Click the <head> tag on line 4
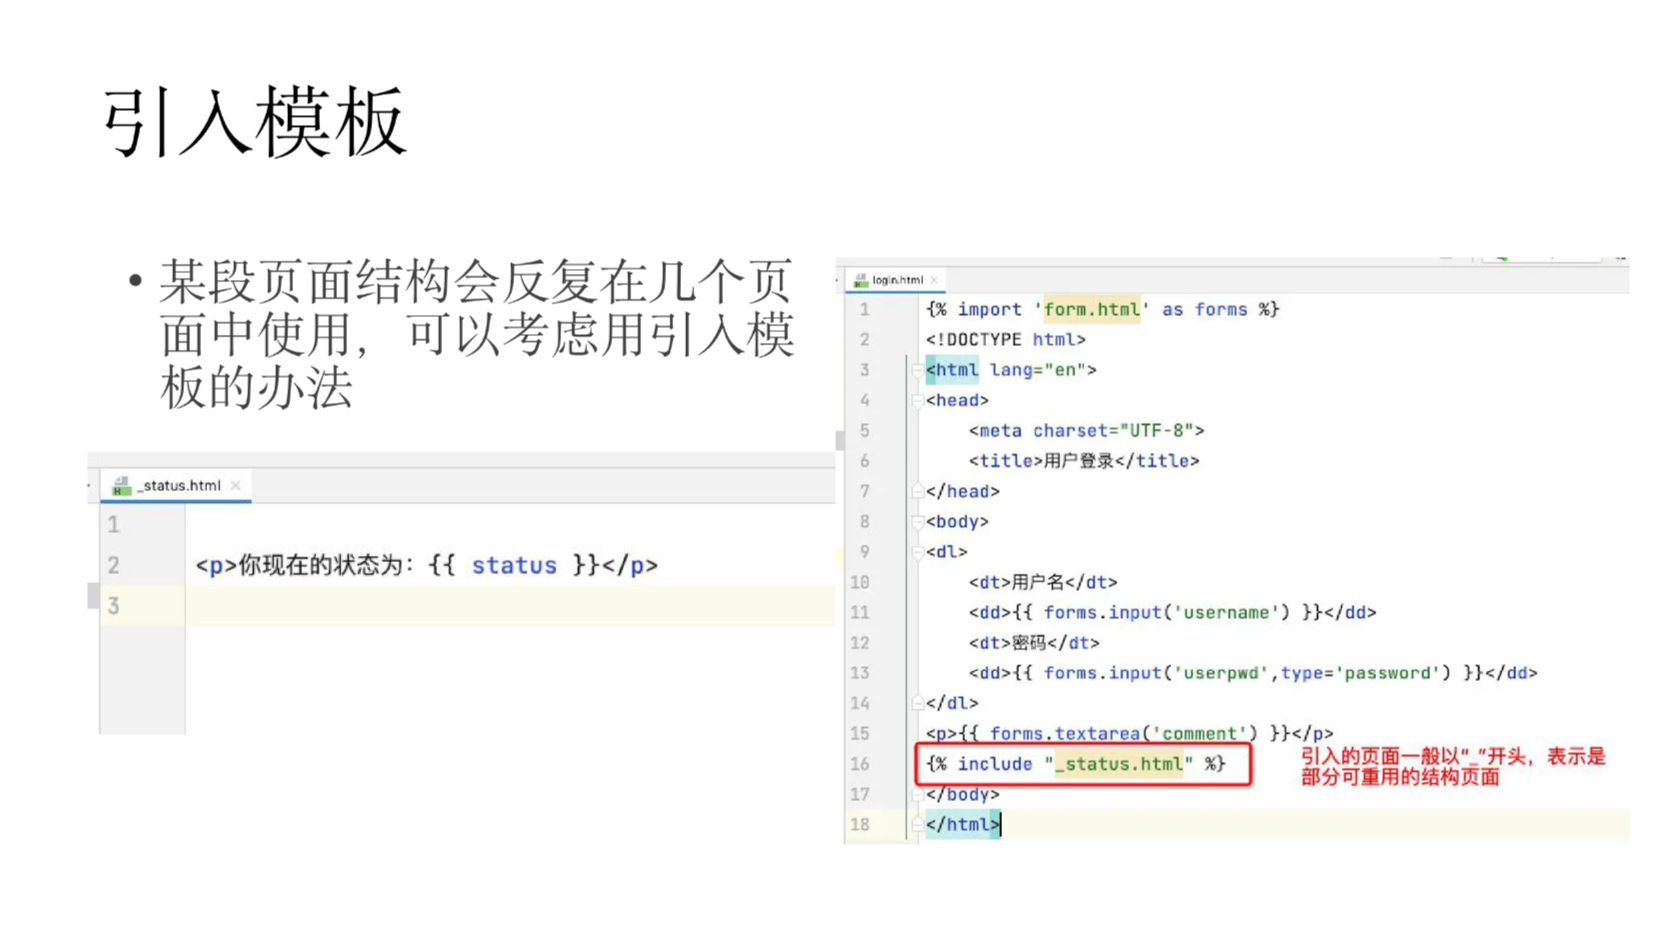1678x935 pixels. click(957, 400)
